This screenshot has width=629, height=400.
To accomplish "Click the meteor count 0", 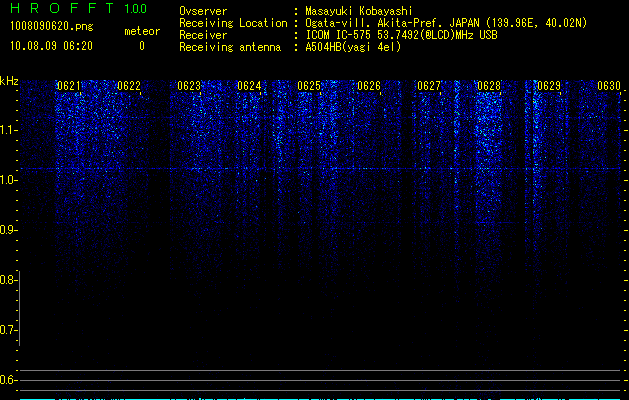I will coord(142,46).
